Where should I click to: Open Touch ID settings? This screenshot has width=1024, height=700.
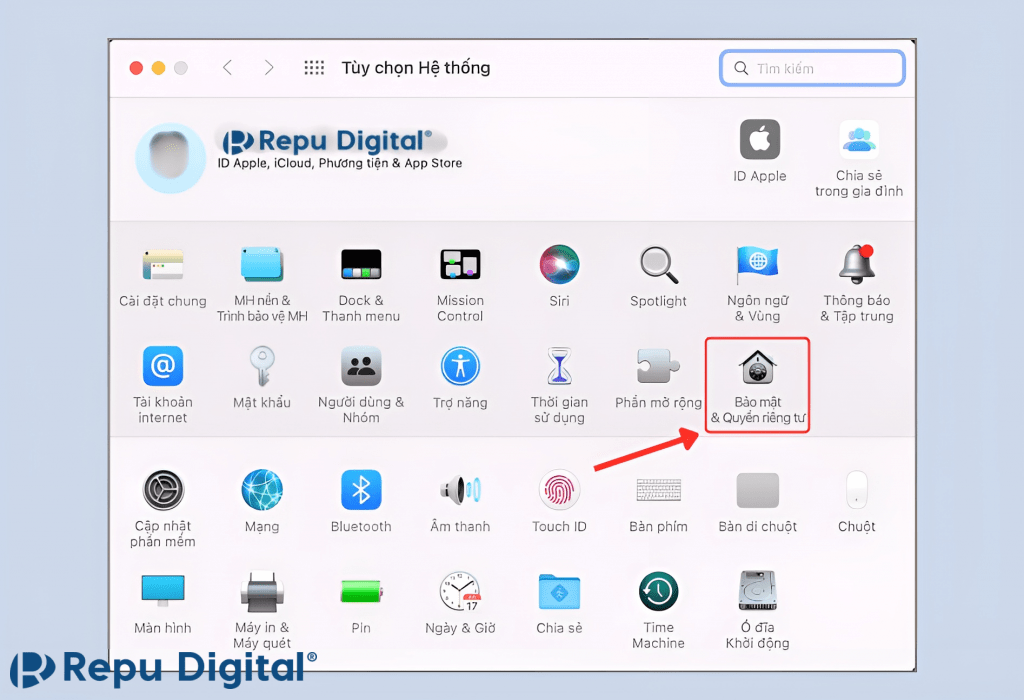pyautogui.click(x=559, y=490)
